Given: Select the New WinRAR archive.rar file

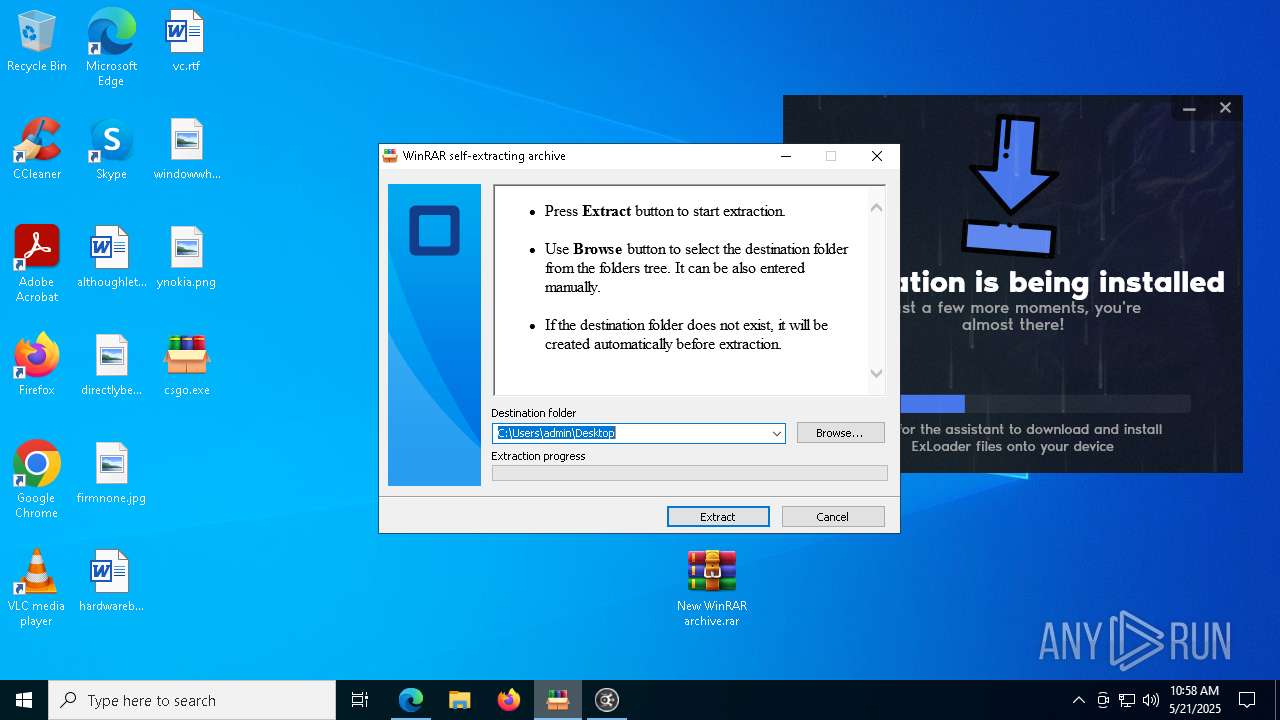Looking at the screenshot, I should (712, 588).
